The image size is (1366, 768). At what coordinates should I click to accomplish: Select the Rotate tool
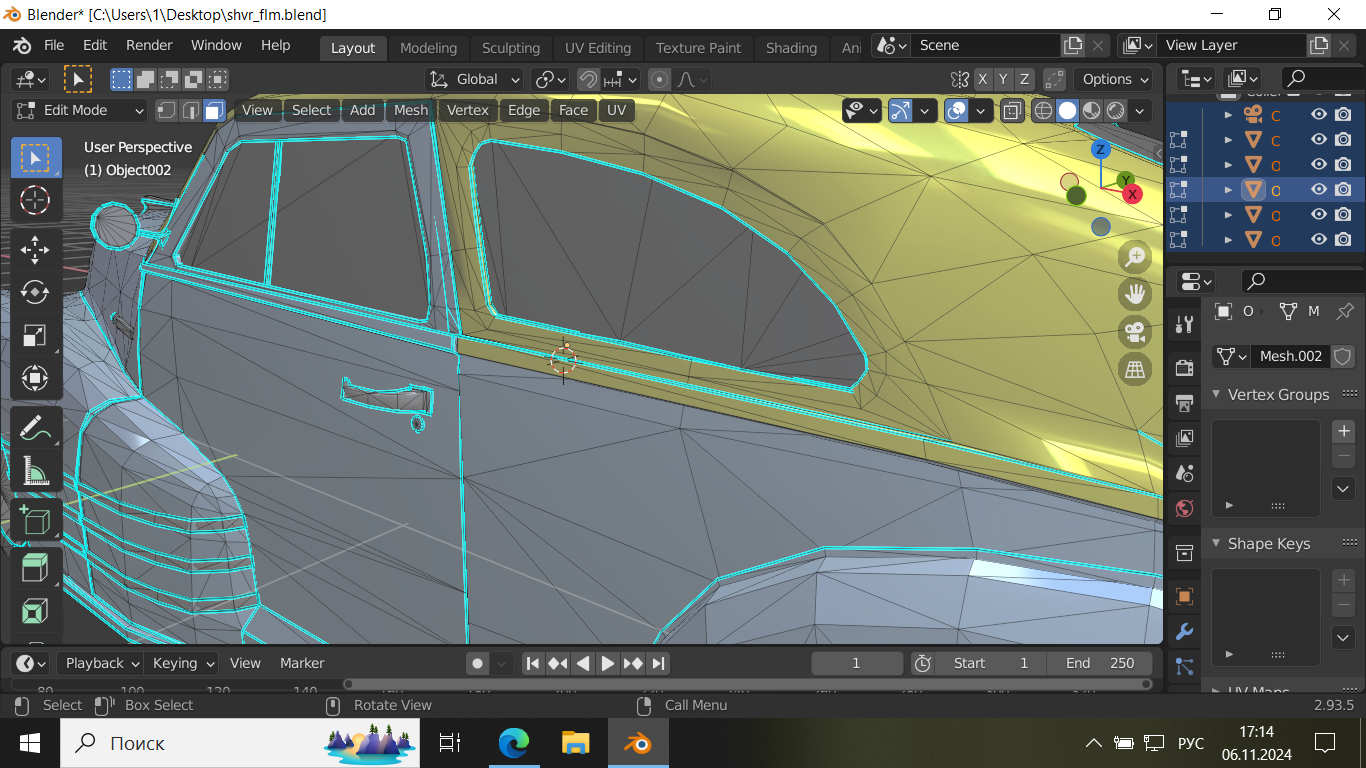pos(35,292)
